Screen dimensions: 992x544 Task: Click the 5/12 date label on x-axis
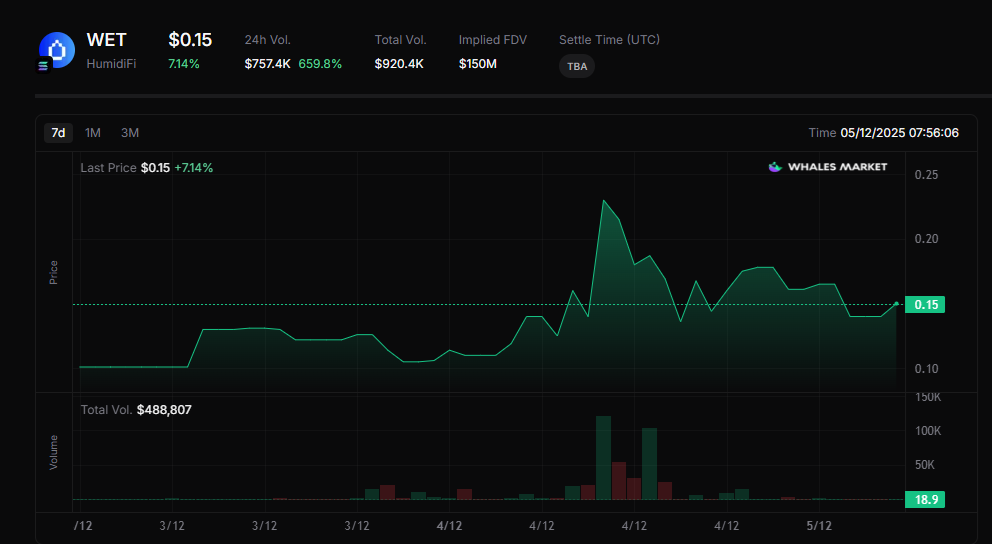tap(819, 526)
